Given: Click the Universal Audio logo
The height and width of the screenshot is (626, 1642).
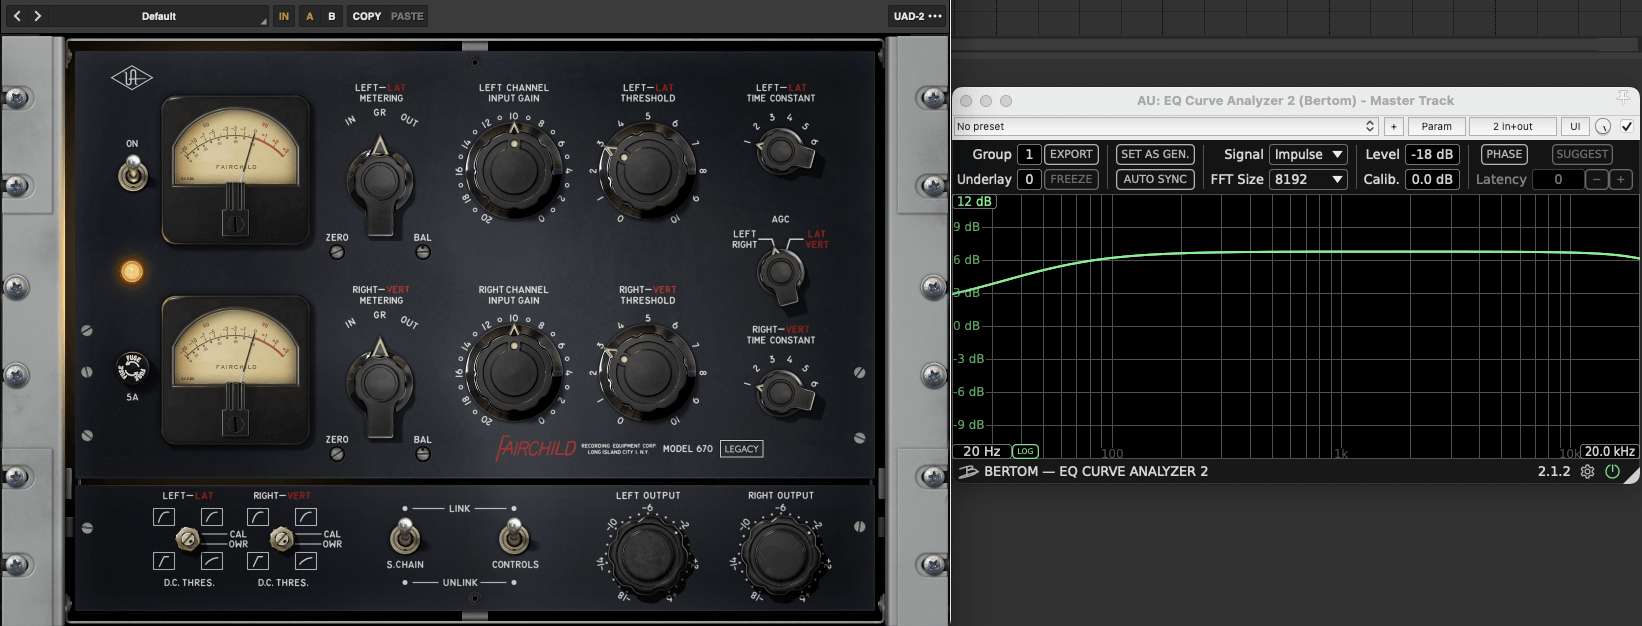Looking at the screenshot, I should coord(131,78).
